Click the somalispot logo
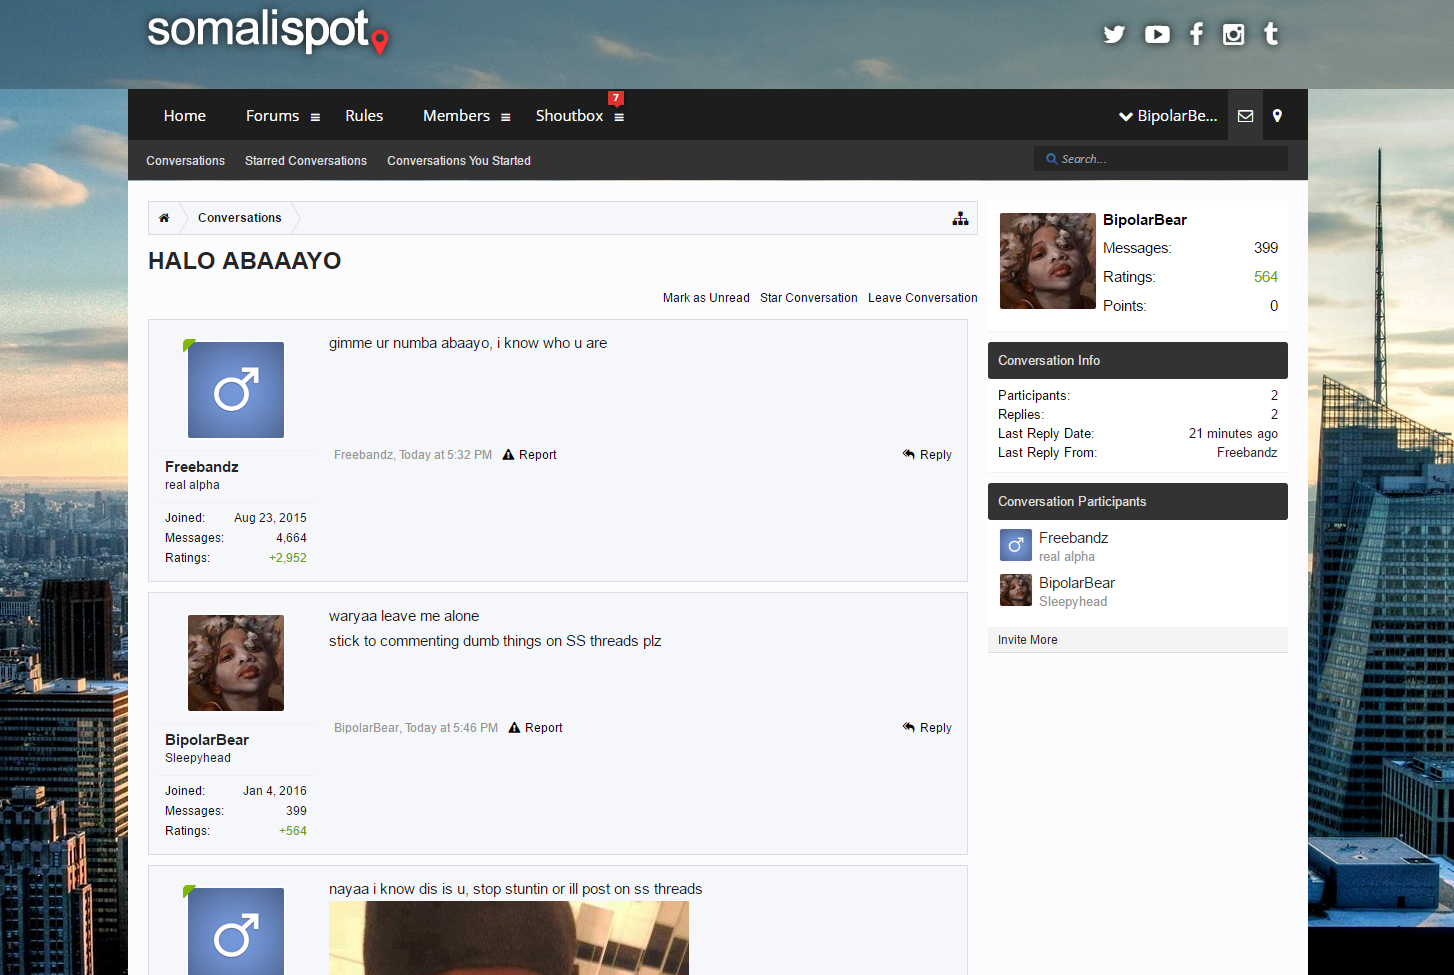1454x975 pixels. pos(267,31)
